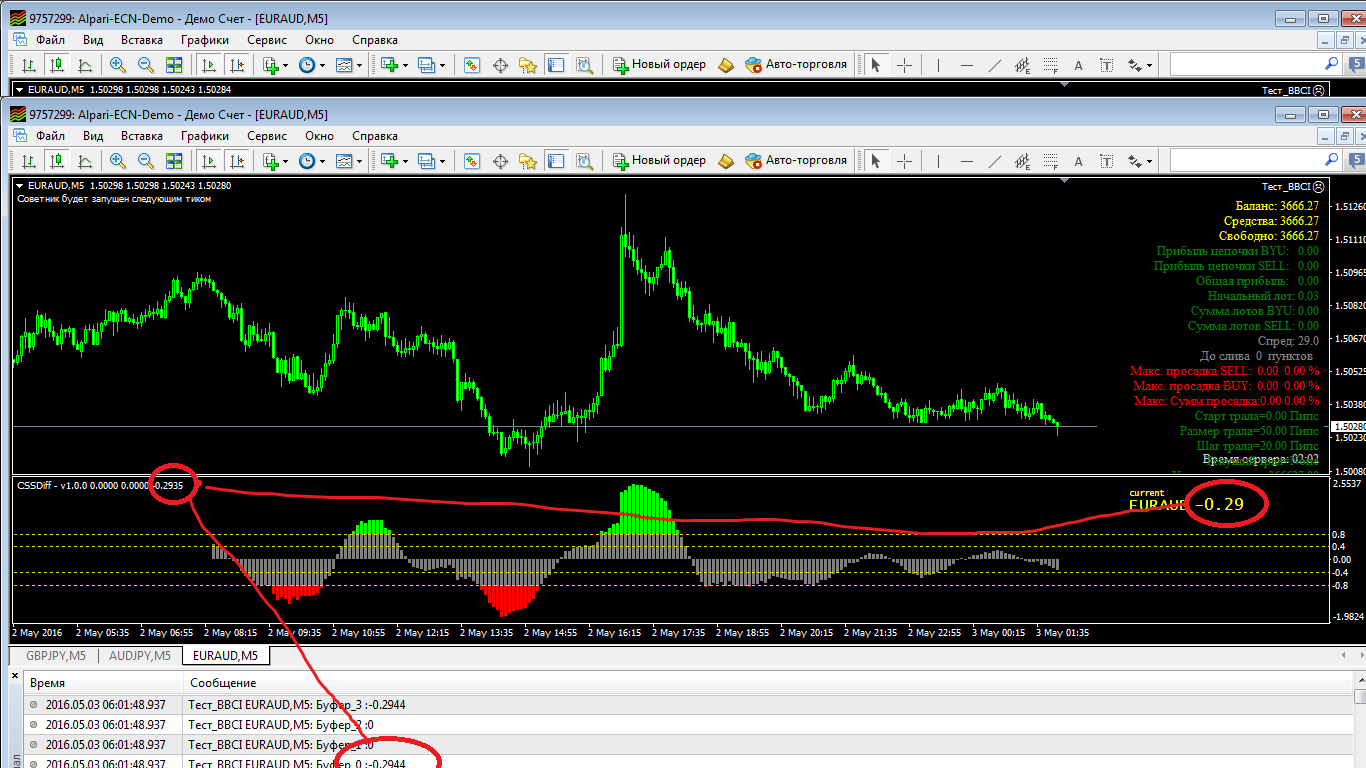Click Новый ордер button in lower toolbar
The image size is (1366, 768).
coord(659,160)
